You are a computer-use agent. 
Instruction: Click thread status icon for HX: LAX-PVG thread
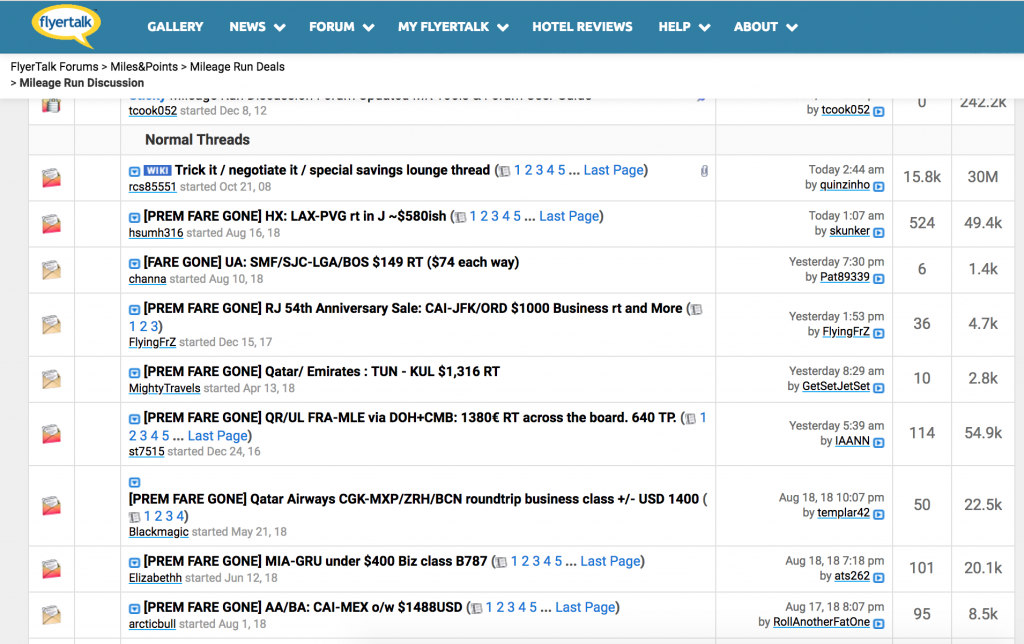52,224
